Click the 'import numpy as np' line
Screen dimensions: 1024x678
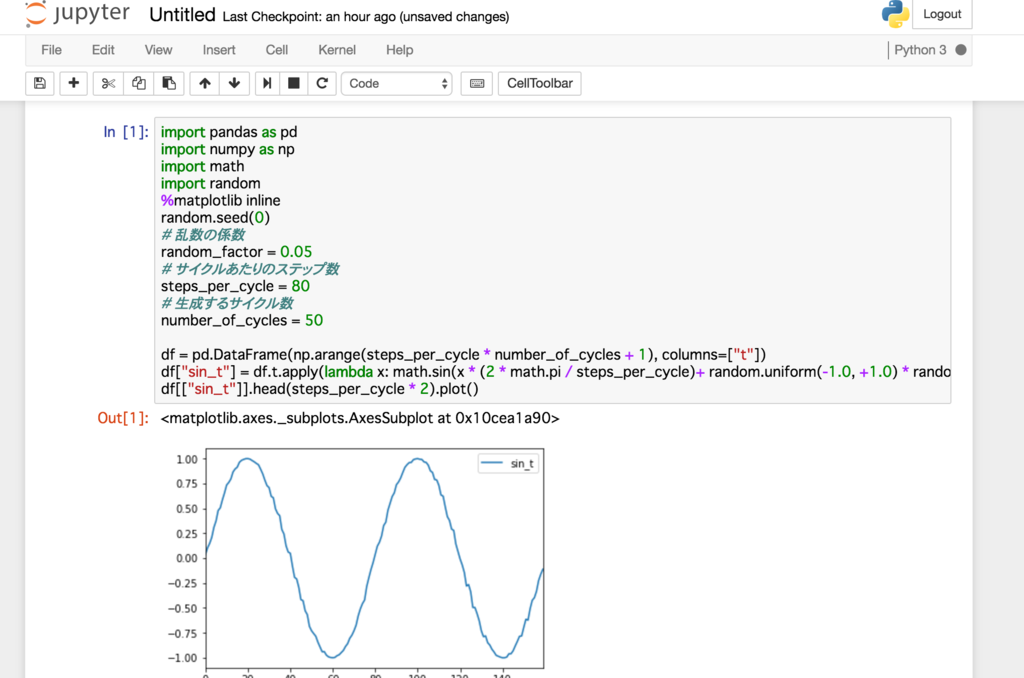click(227, 149)
